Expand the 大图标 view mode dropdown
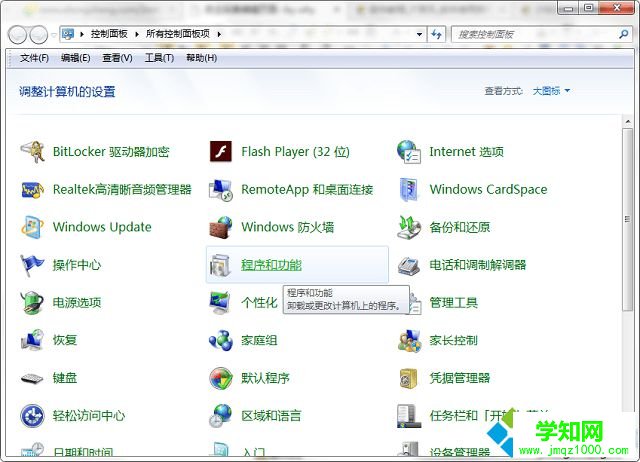The image size is (640, 462). (567, 91)
